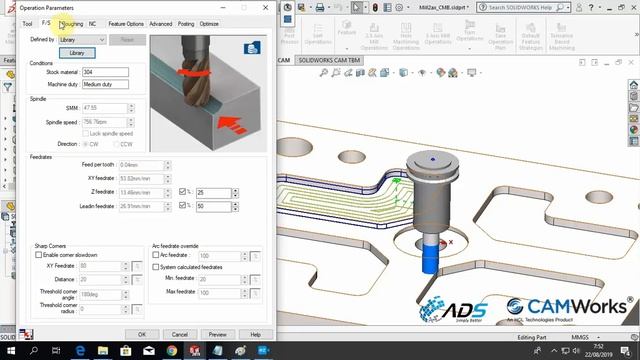640x360 pixels.
Task: Click the Save icon in SOLIDWORKS toolbar
Action: pos(302,7)
